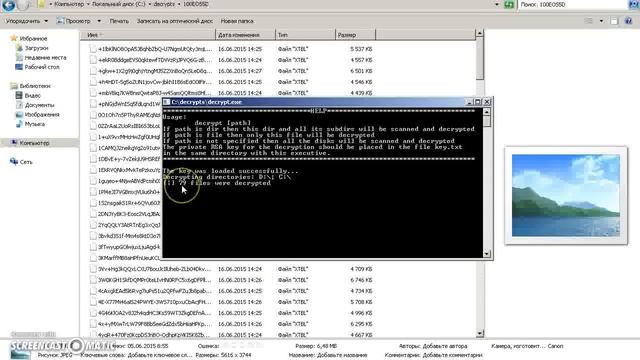Click console window scrollbar down arrow
Viewport: 640px width, 360px height.
click(x=487, y=254)
